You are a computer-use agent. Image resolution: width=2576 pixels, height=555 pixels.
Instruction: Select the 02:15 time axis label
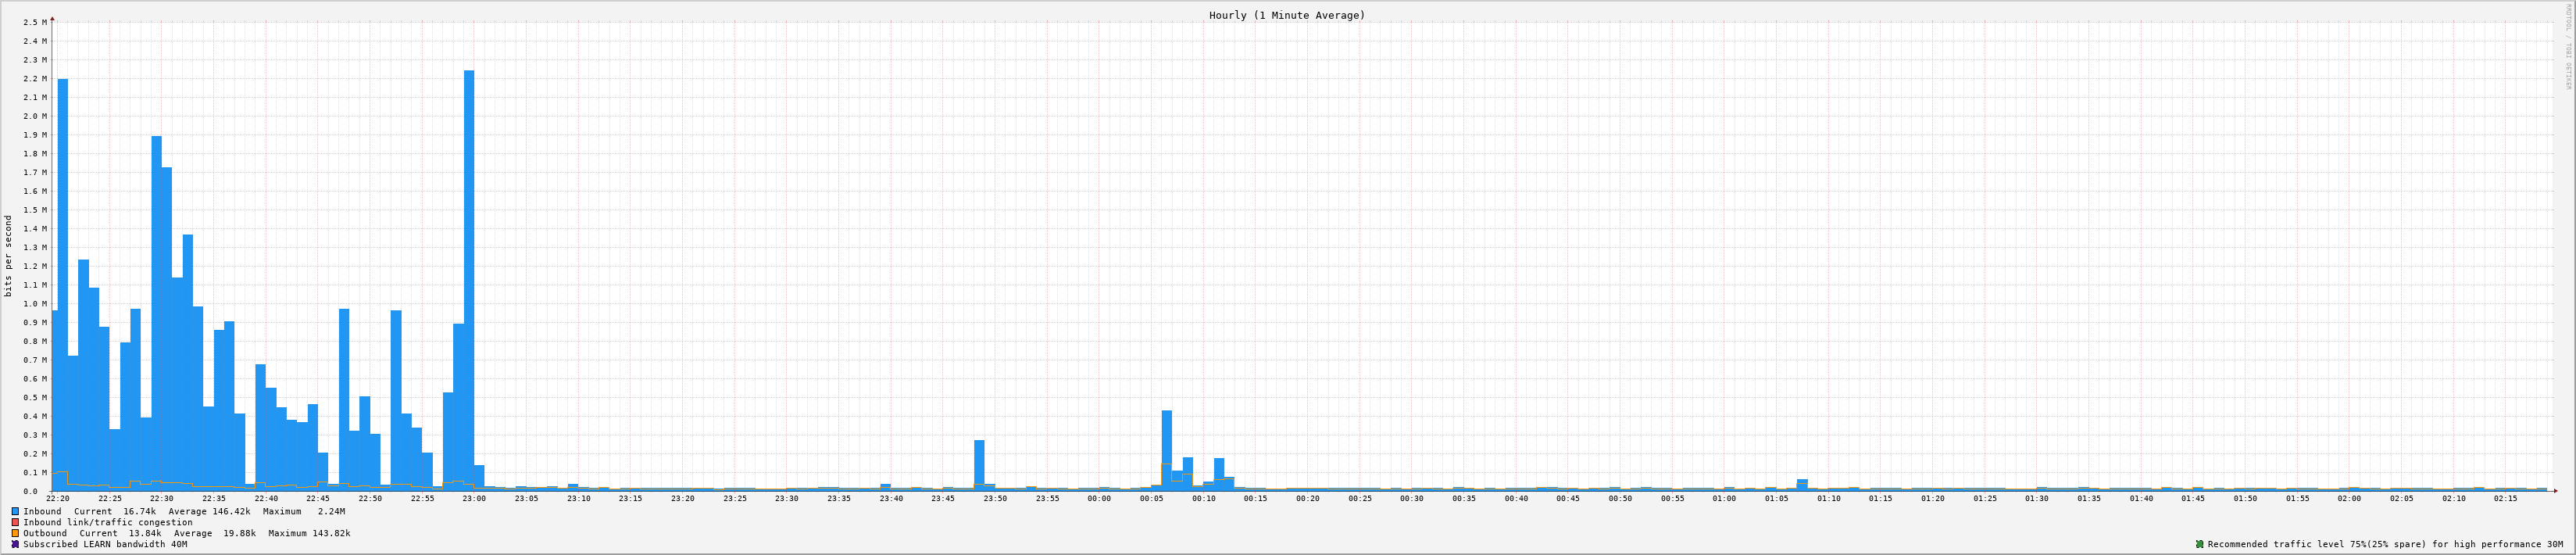click(x=2505, y=498)
